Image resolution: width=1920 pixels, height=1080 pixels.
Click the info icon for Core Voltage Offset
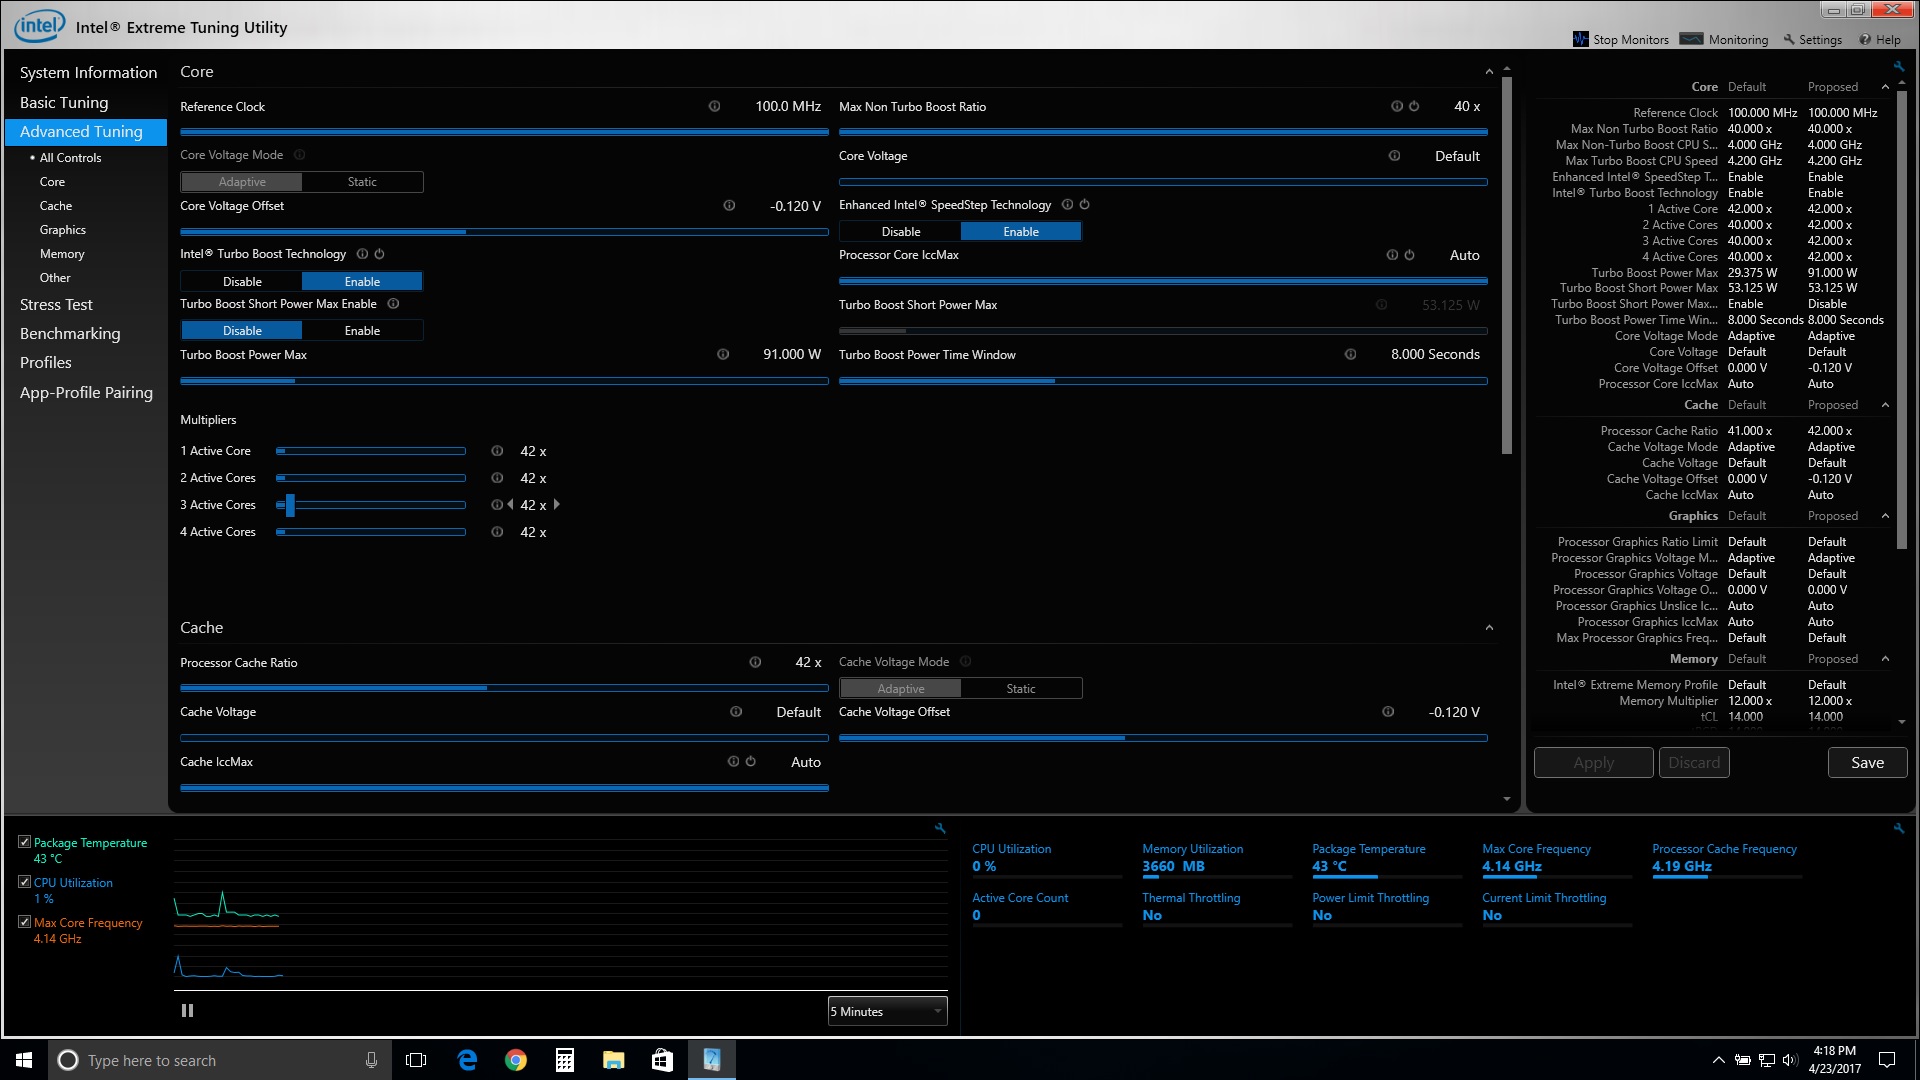[729, 205]
